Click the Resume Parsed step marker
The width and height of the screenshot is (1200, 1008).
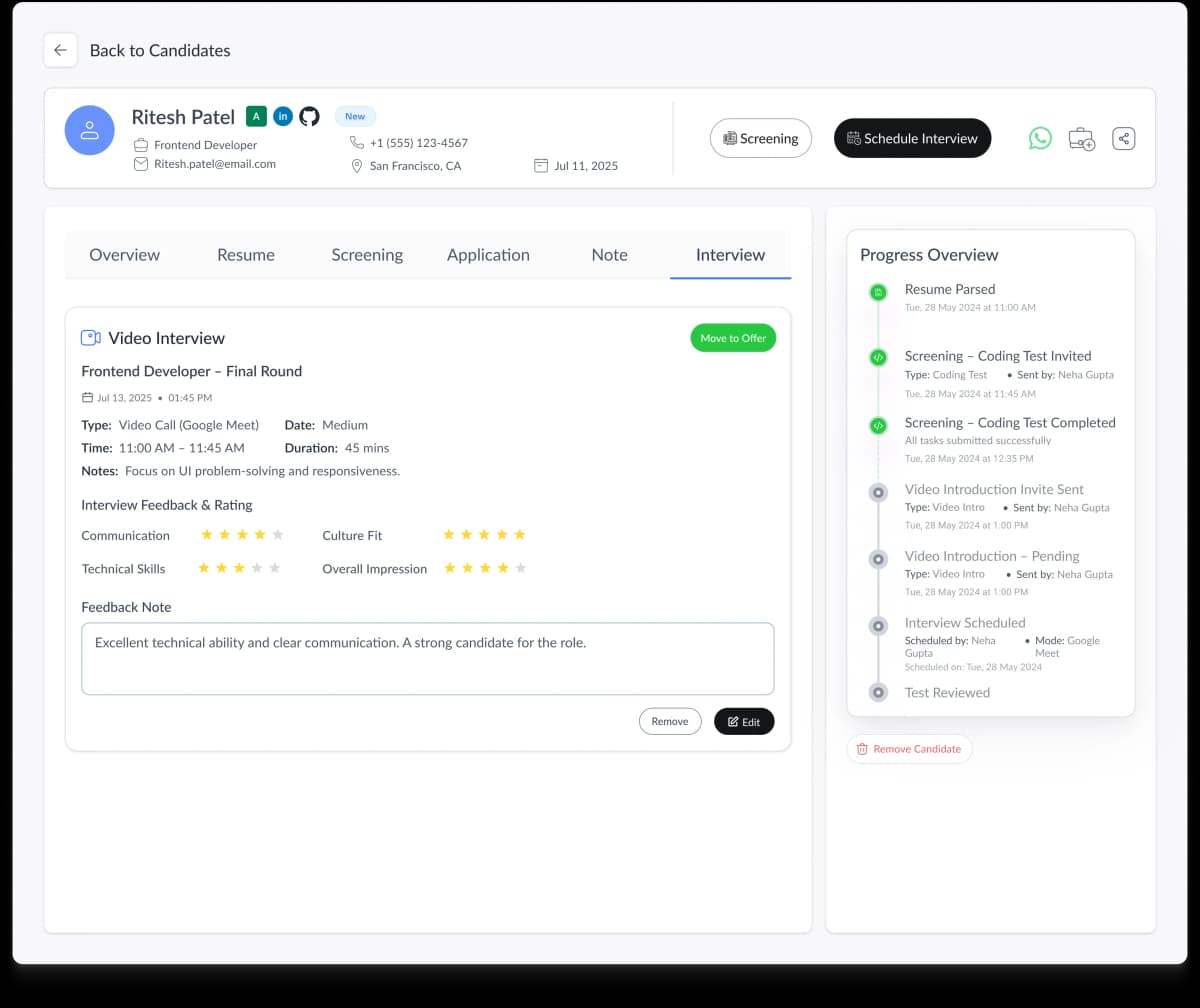(x=878, y=292)
